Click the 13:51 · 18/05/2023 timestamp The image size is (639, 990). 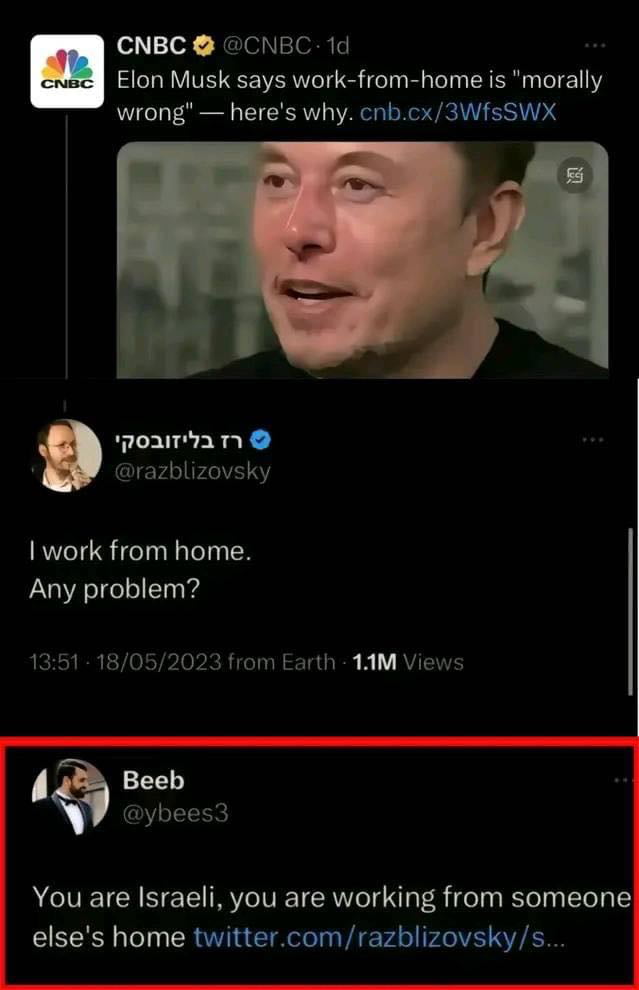tap(125, 662)
